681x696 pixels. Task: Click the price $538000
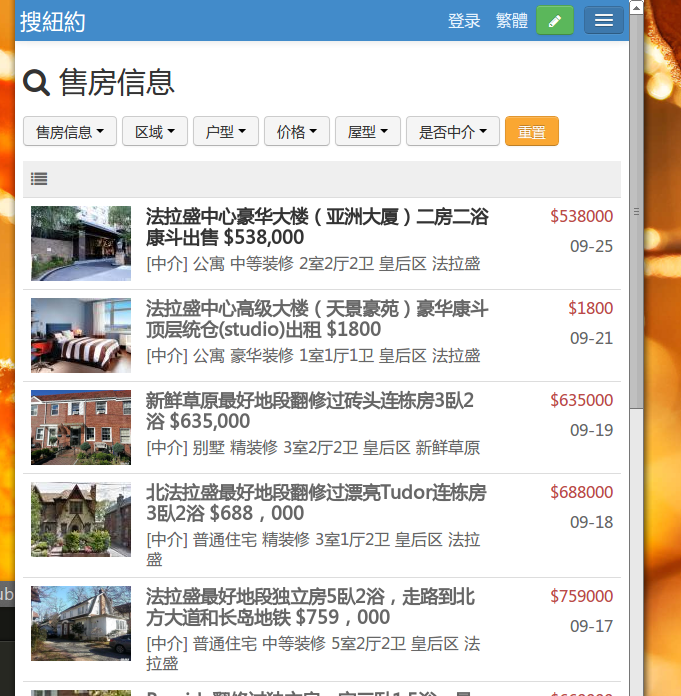582,216
